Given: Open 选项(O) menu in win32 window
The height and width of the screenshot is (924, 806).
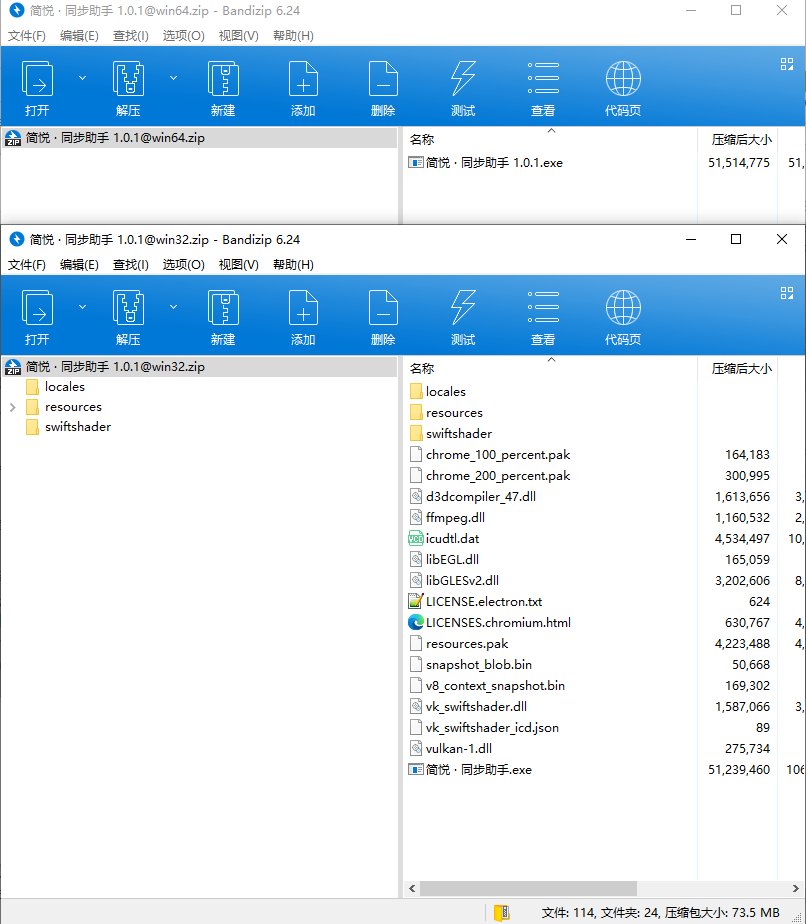Looking at the screenshot, I should click(x=183, y=265).
